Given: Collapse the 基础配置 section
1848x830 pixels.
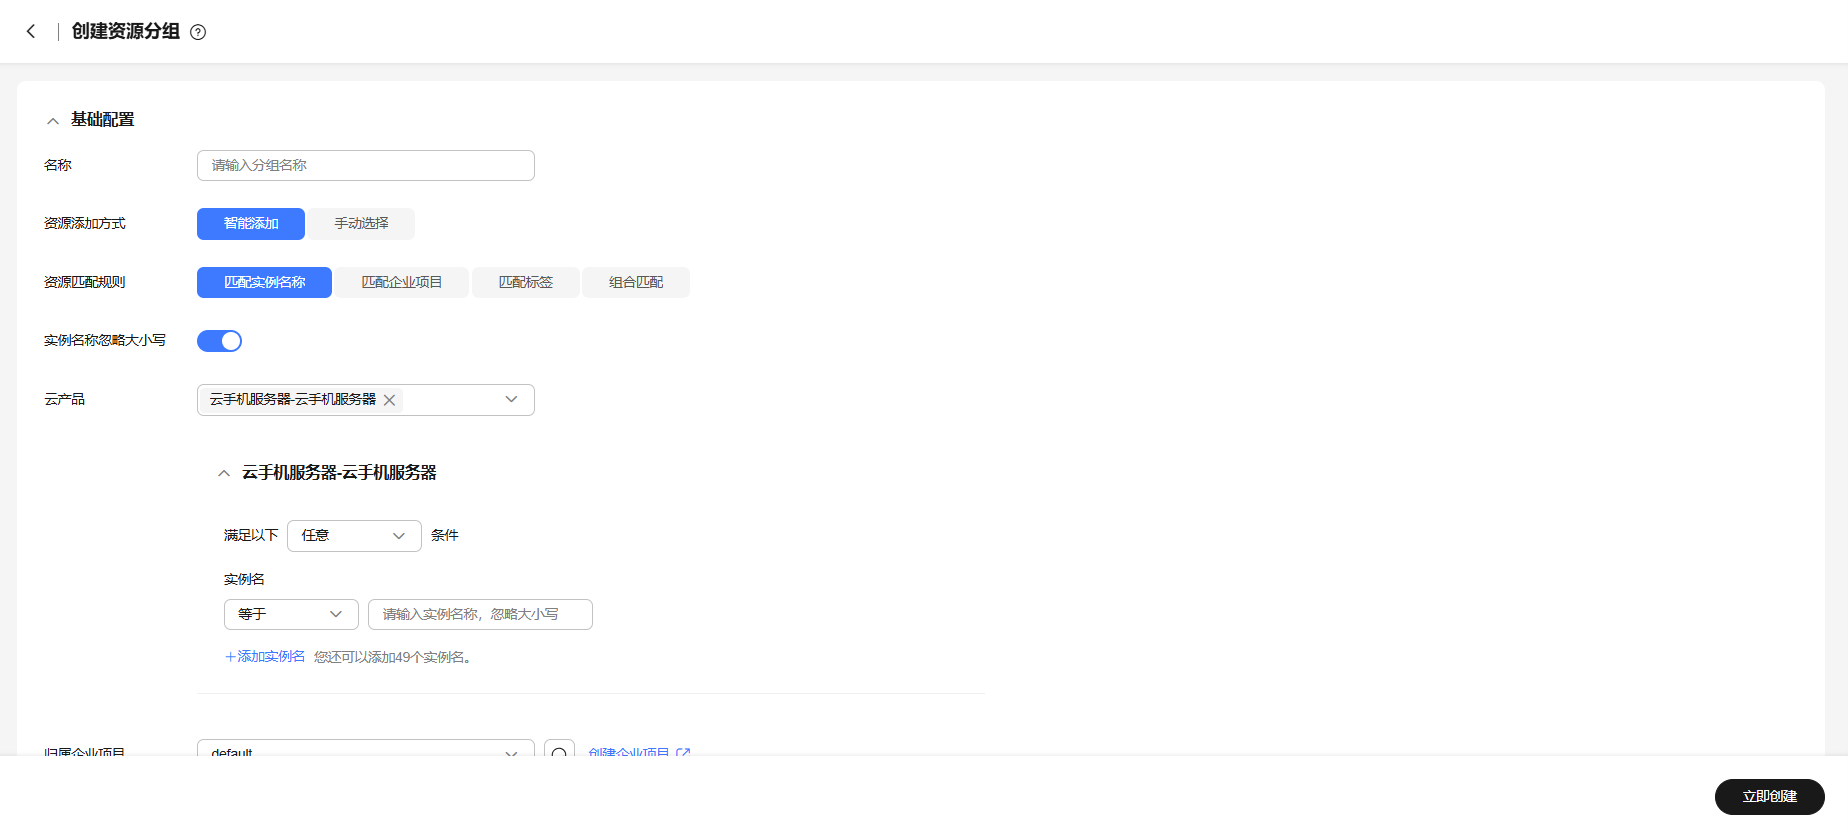Looking at the screenshot, I should [x=53, y=120].
